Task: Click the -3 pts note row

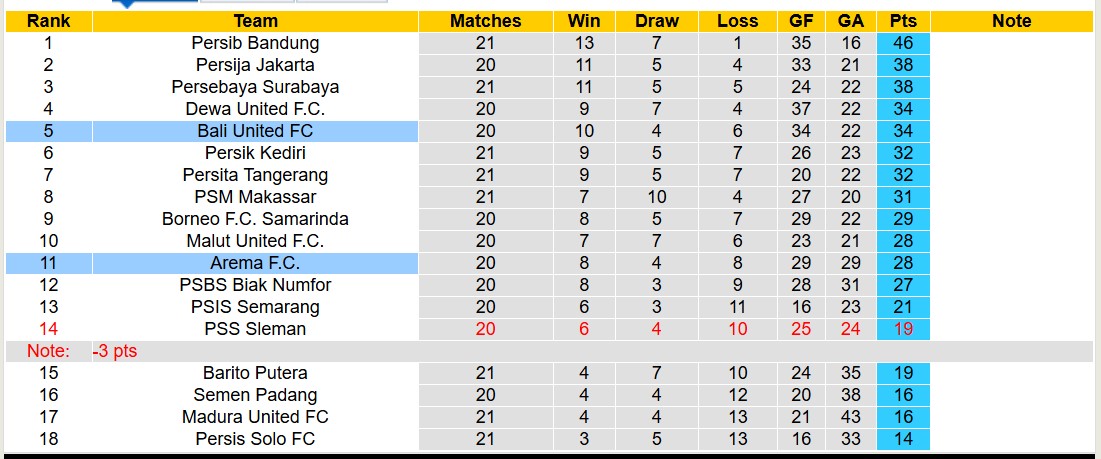Action: tap(115, 351)
